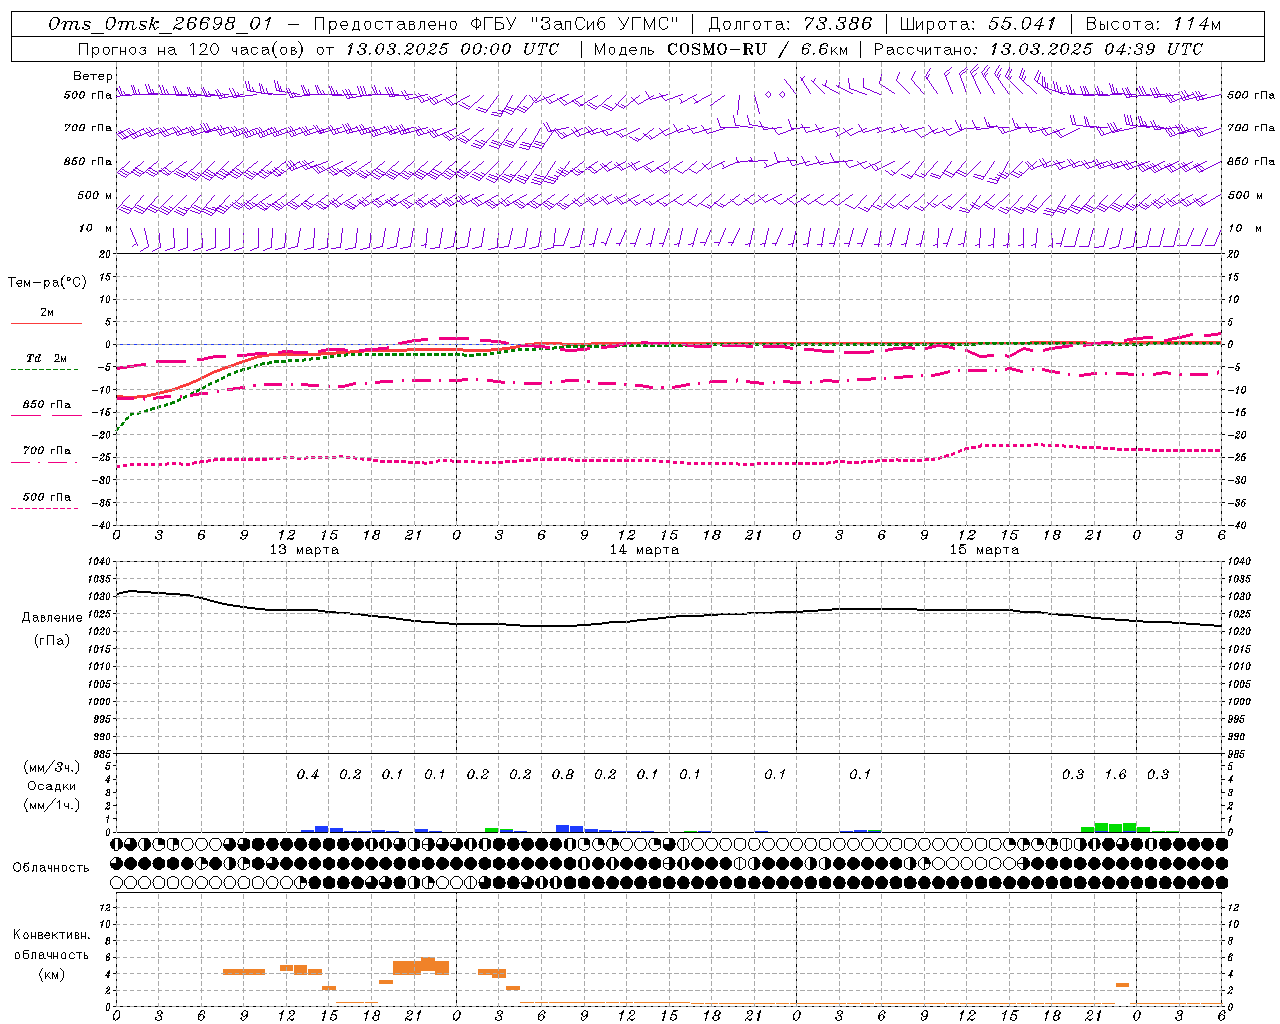
Task: Click the Широта: 55.041 value
Action: coord(977,24)
